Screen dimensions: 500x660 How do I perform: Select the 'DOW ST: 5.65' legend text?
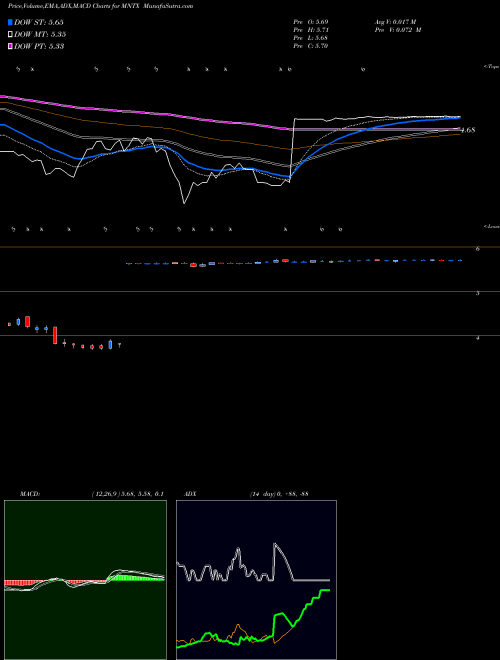tap(39, 22)
